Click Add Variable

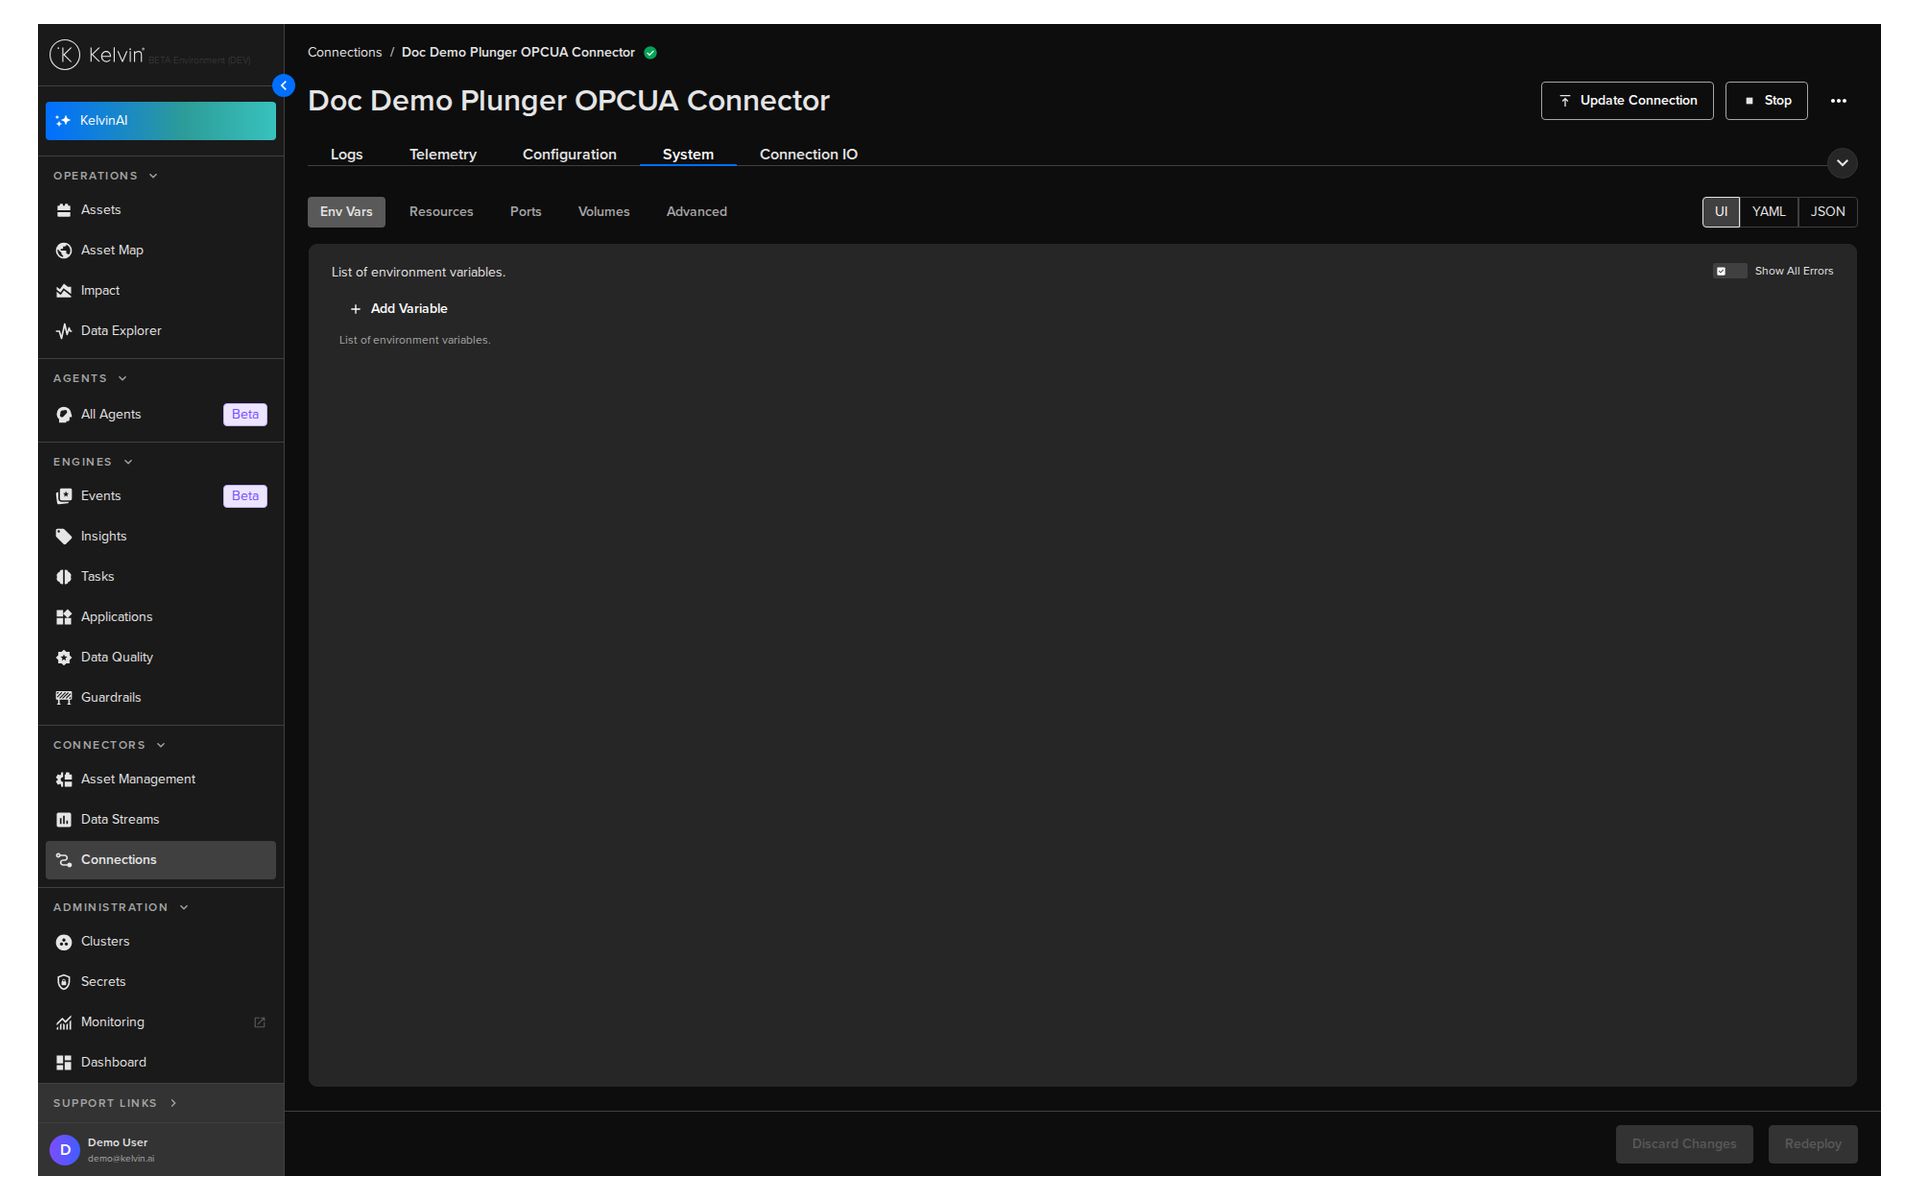(399, 309)
